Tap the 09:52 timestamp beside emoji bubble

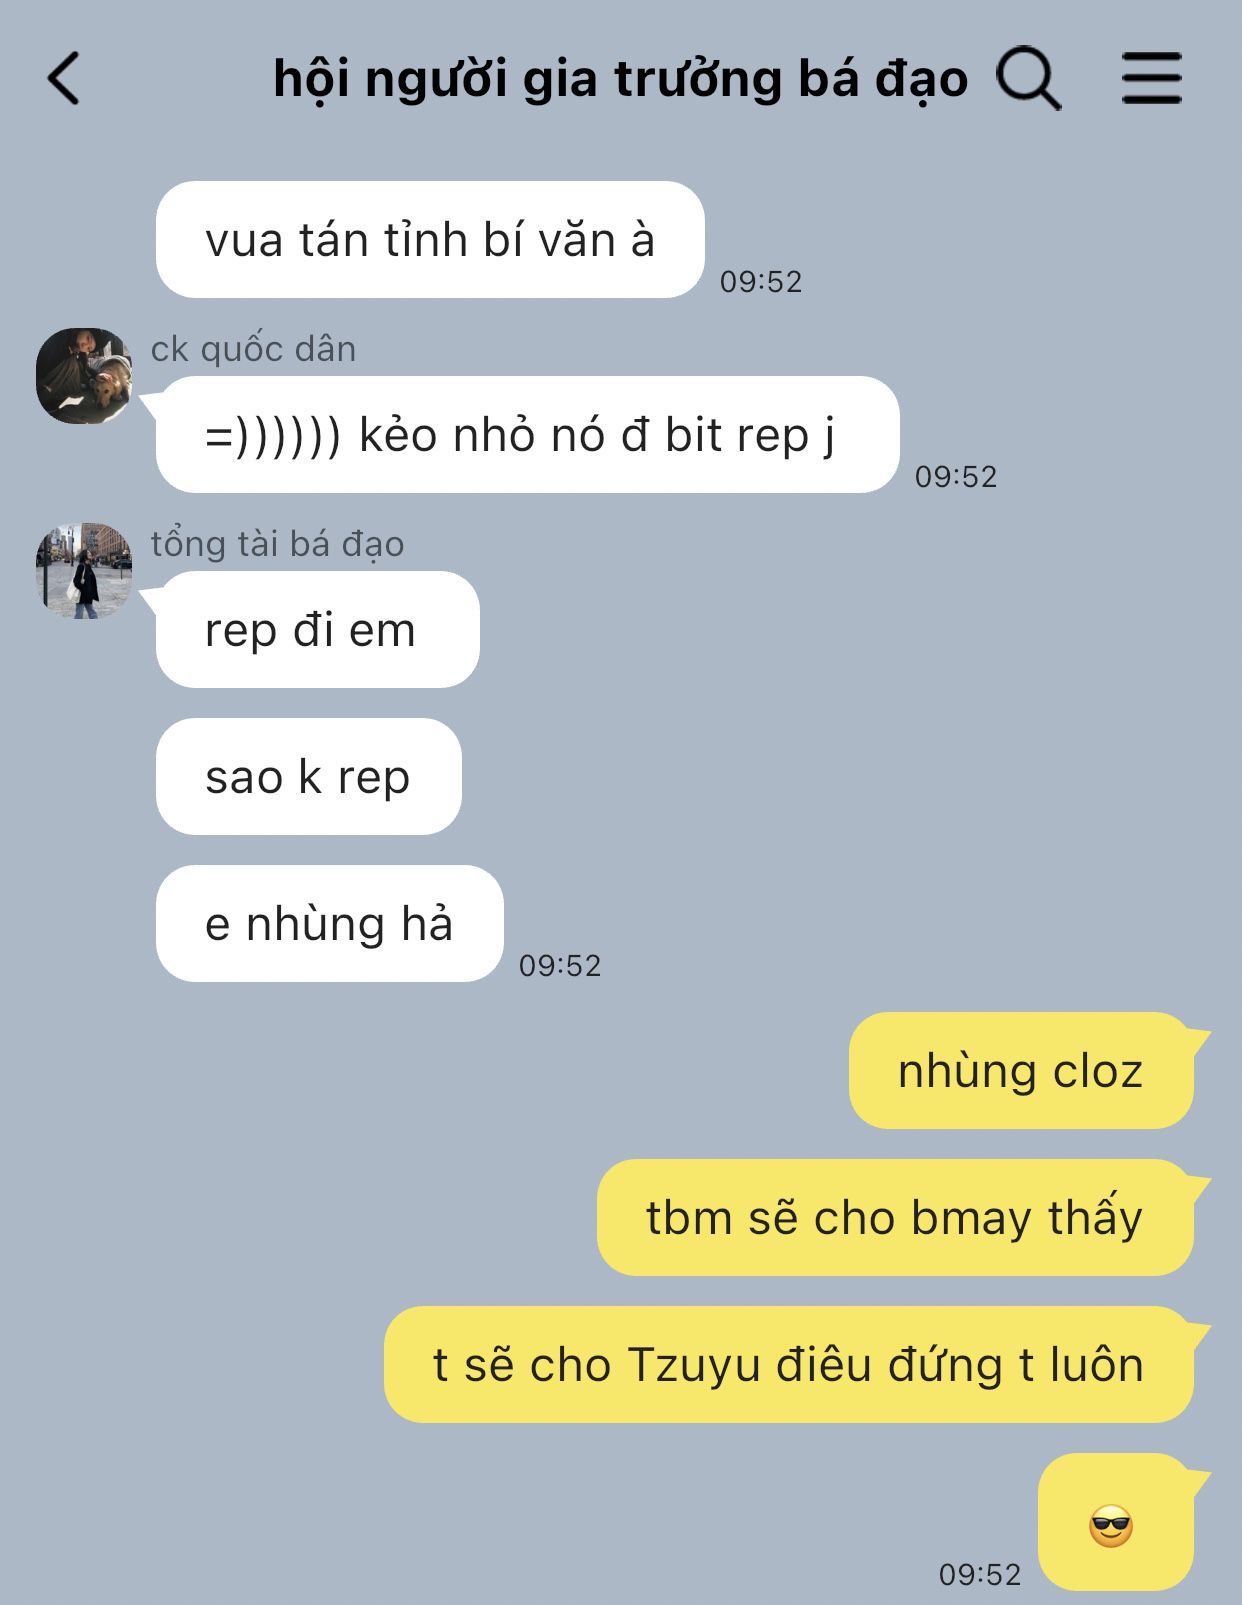point(980,1575)
